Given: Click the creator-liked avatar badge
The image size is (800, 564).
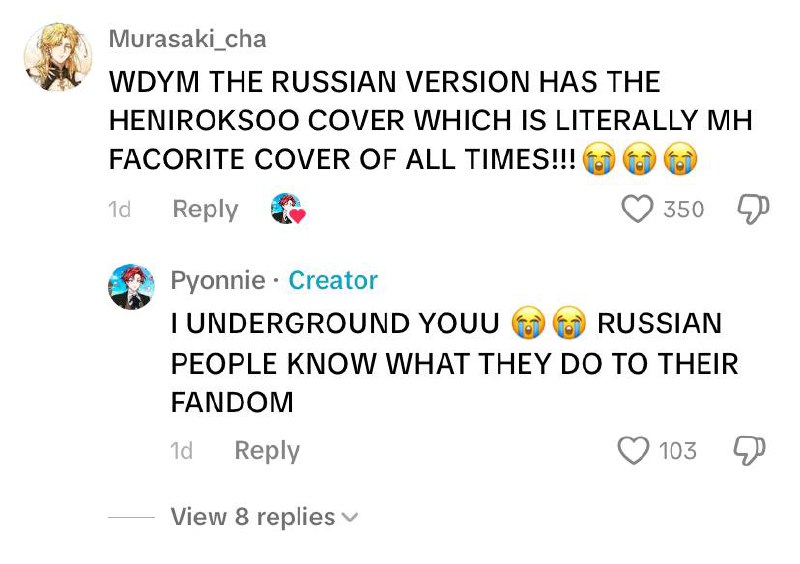Looking at the screenshot, I should (x=288, y=209).
